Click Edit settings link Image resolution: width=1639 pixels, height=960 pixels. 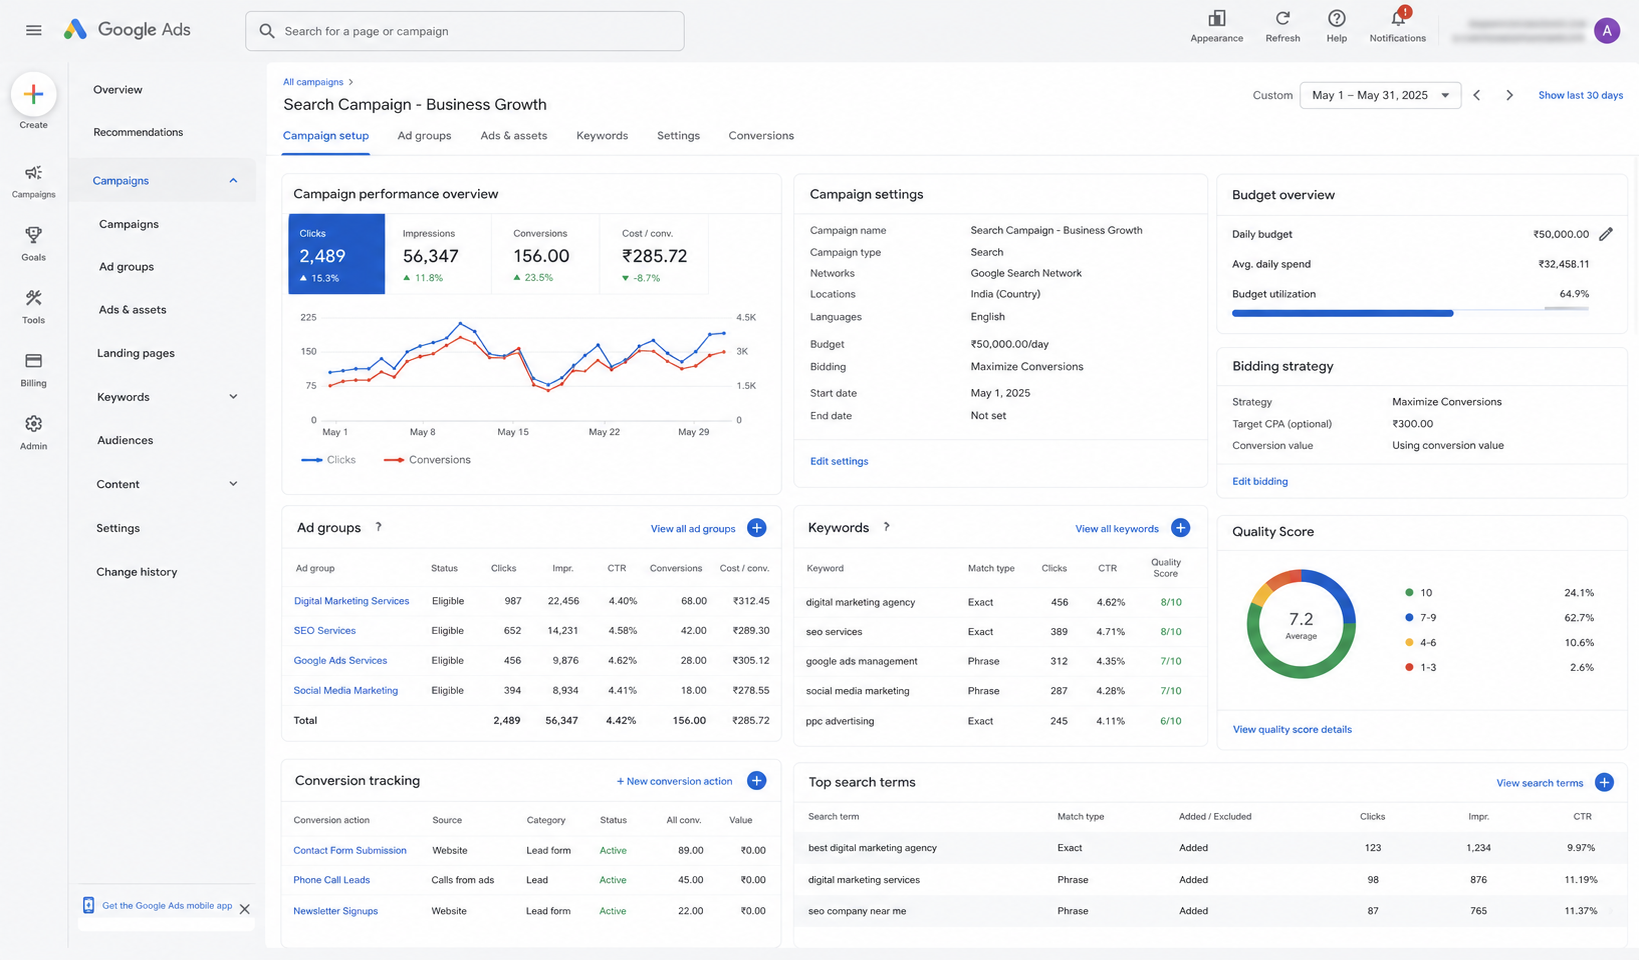coord(839,461)
